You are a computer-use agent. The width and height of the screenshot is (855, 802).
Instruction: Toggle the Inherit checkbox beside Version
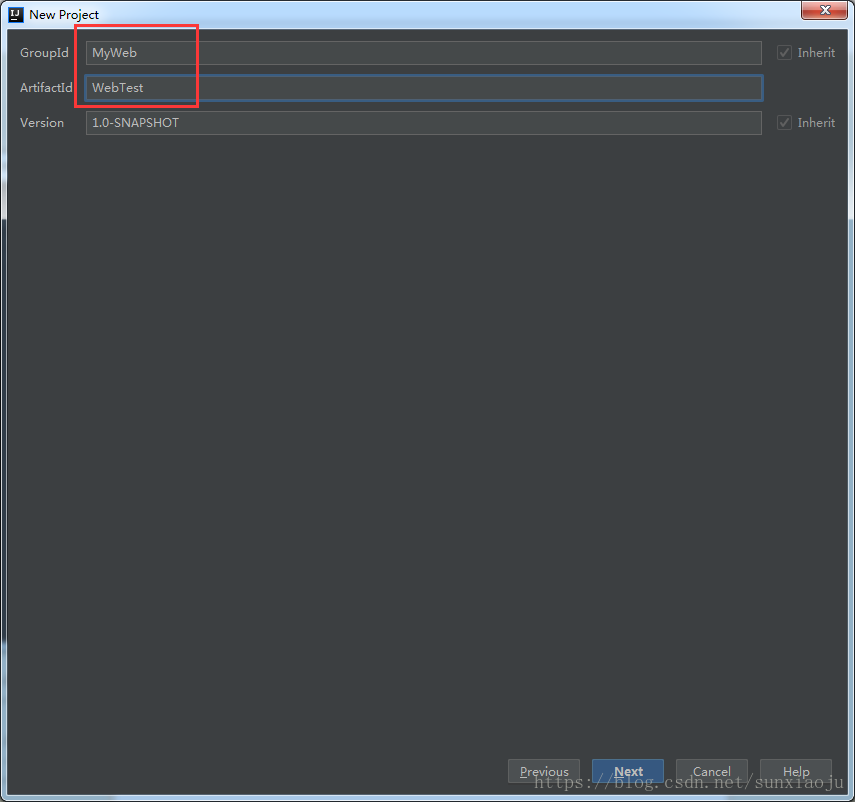pyautogui.click(x=784, y=123)
